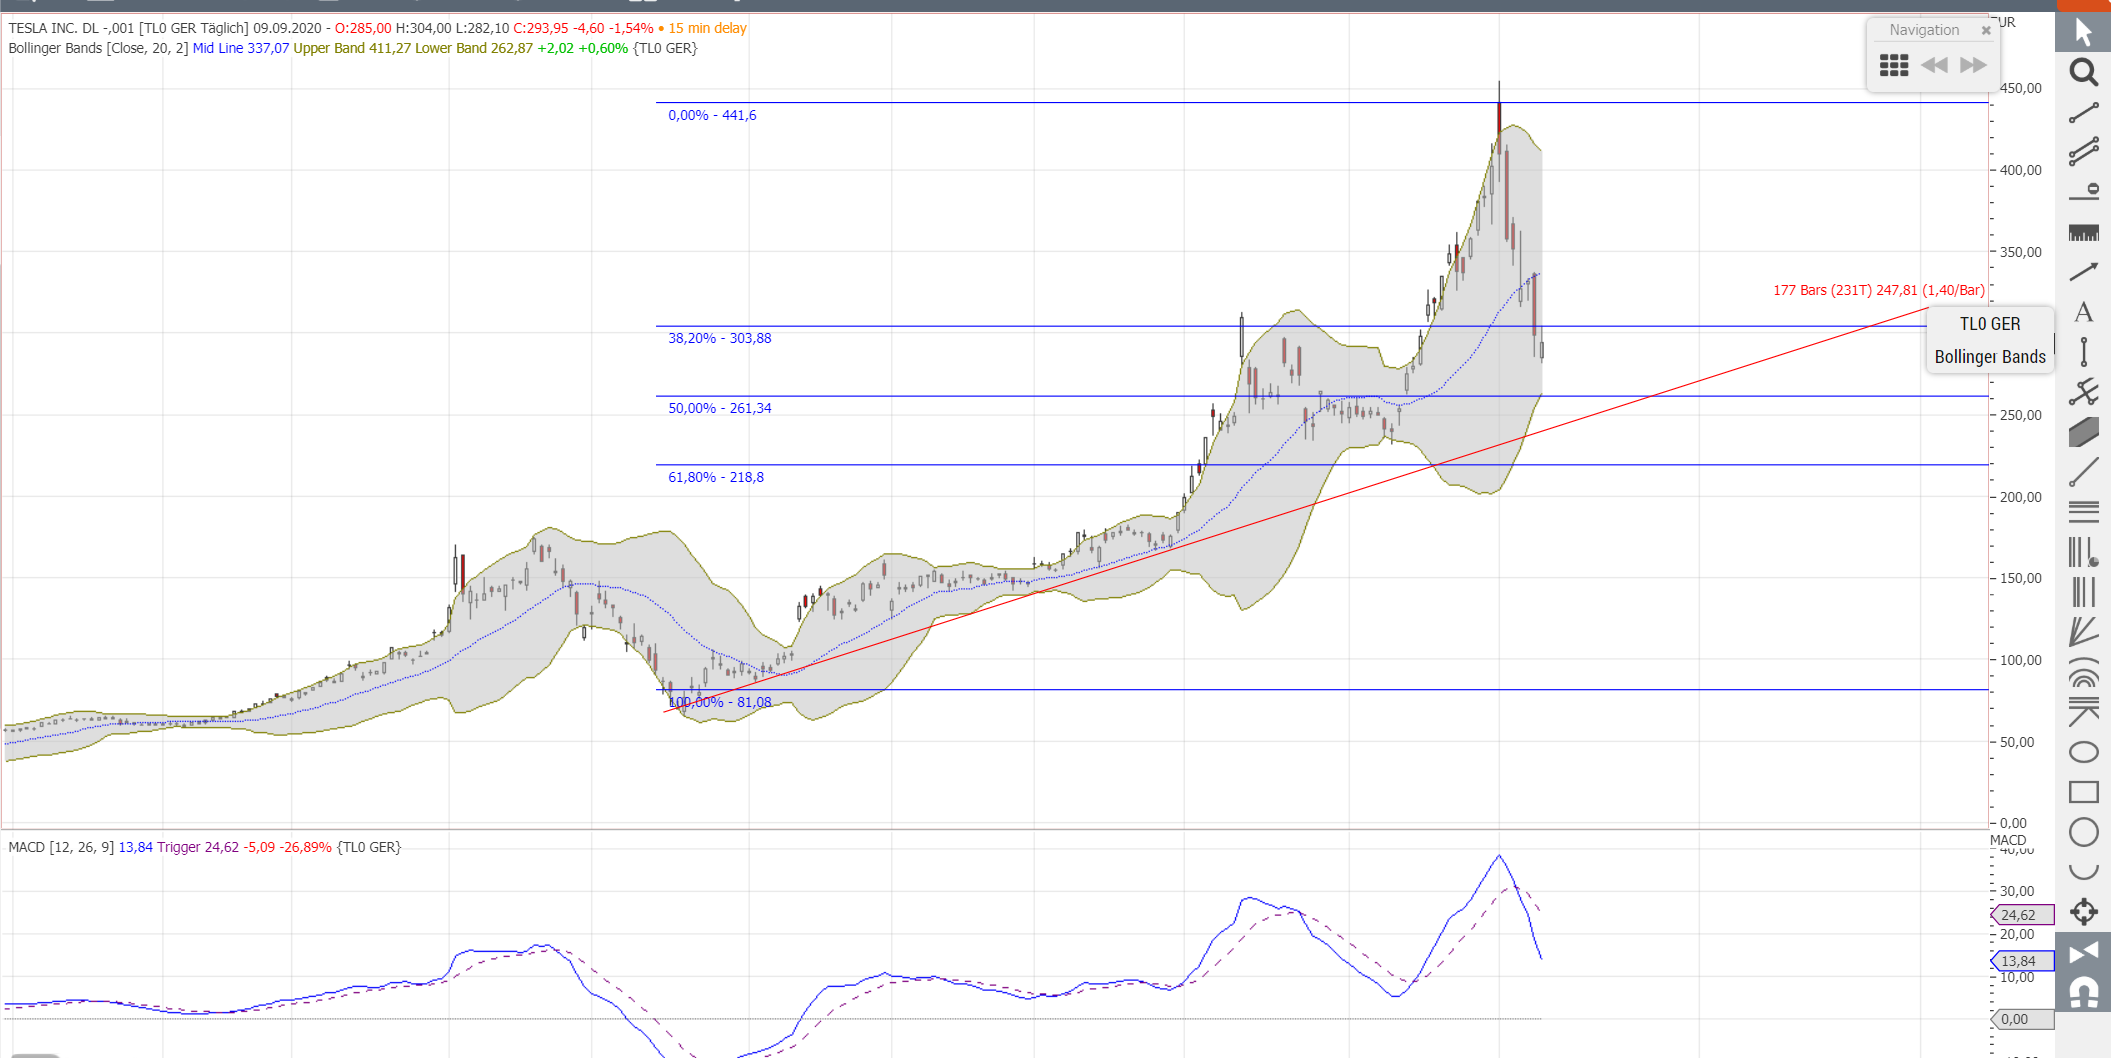
Task: Select the Fibonacci fan tool
Action: coord(2083,632)
